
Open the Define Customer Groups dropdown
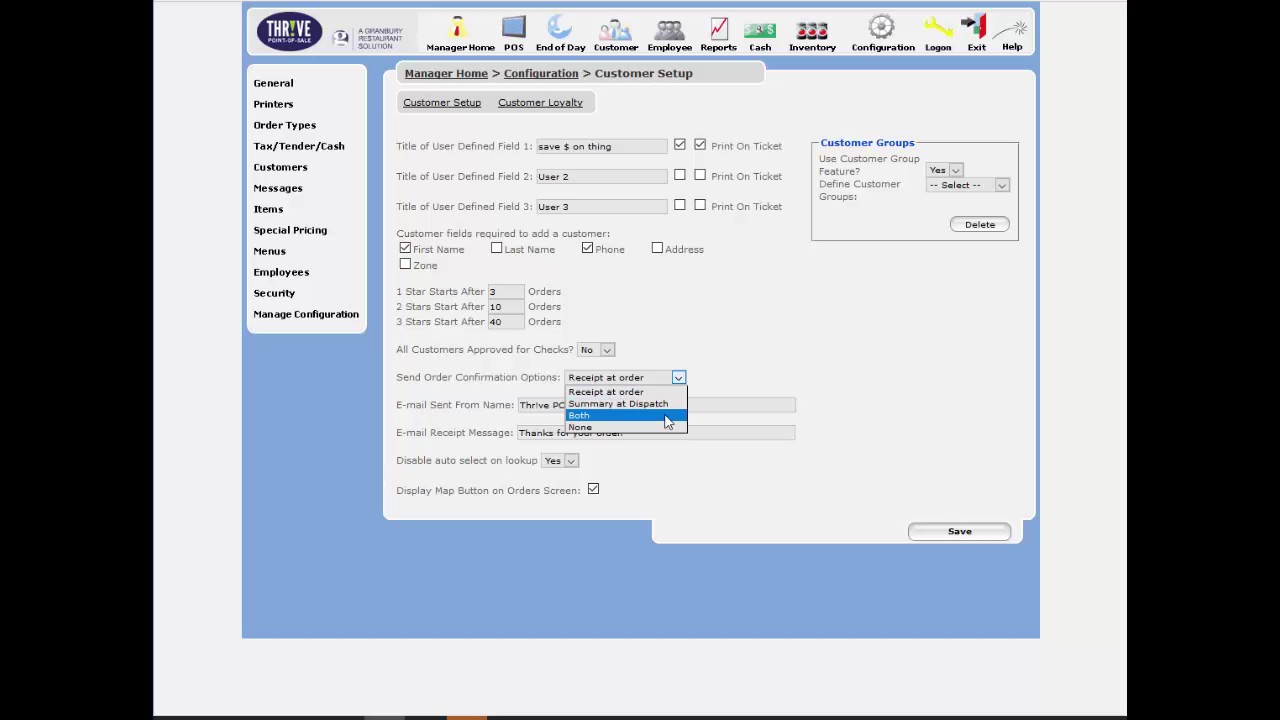[968, 185]
